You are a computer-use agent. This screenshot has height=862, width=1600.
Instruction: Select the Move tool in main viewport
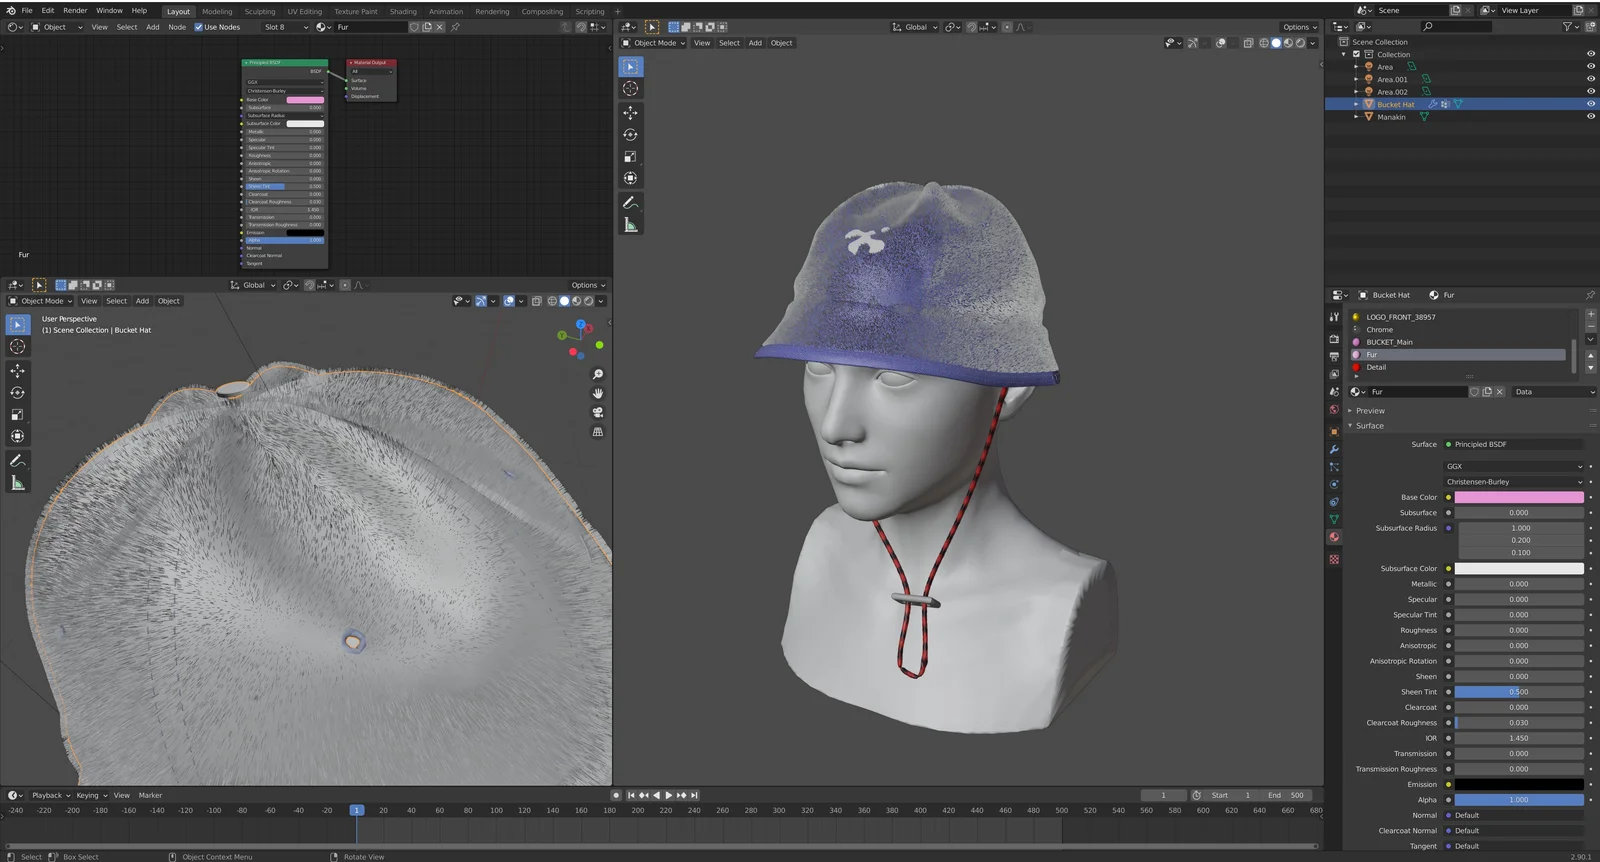coord(630,113)
